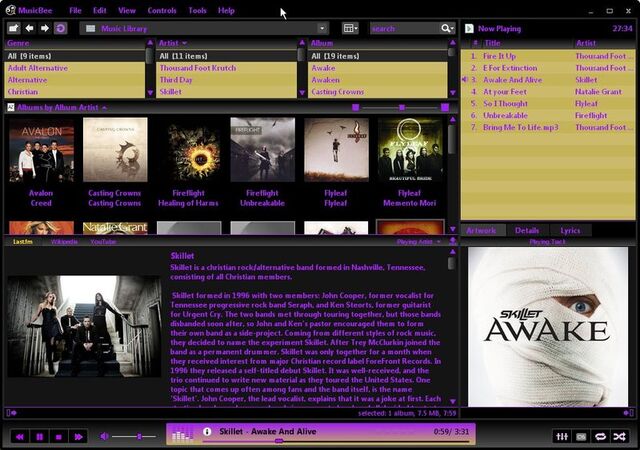The height and width of the screenshot is (450, 640).
Task: Switch to the Lyrics tab
Action: (570, 230)
